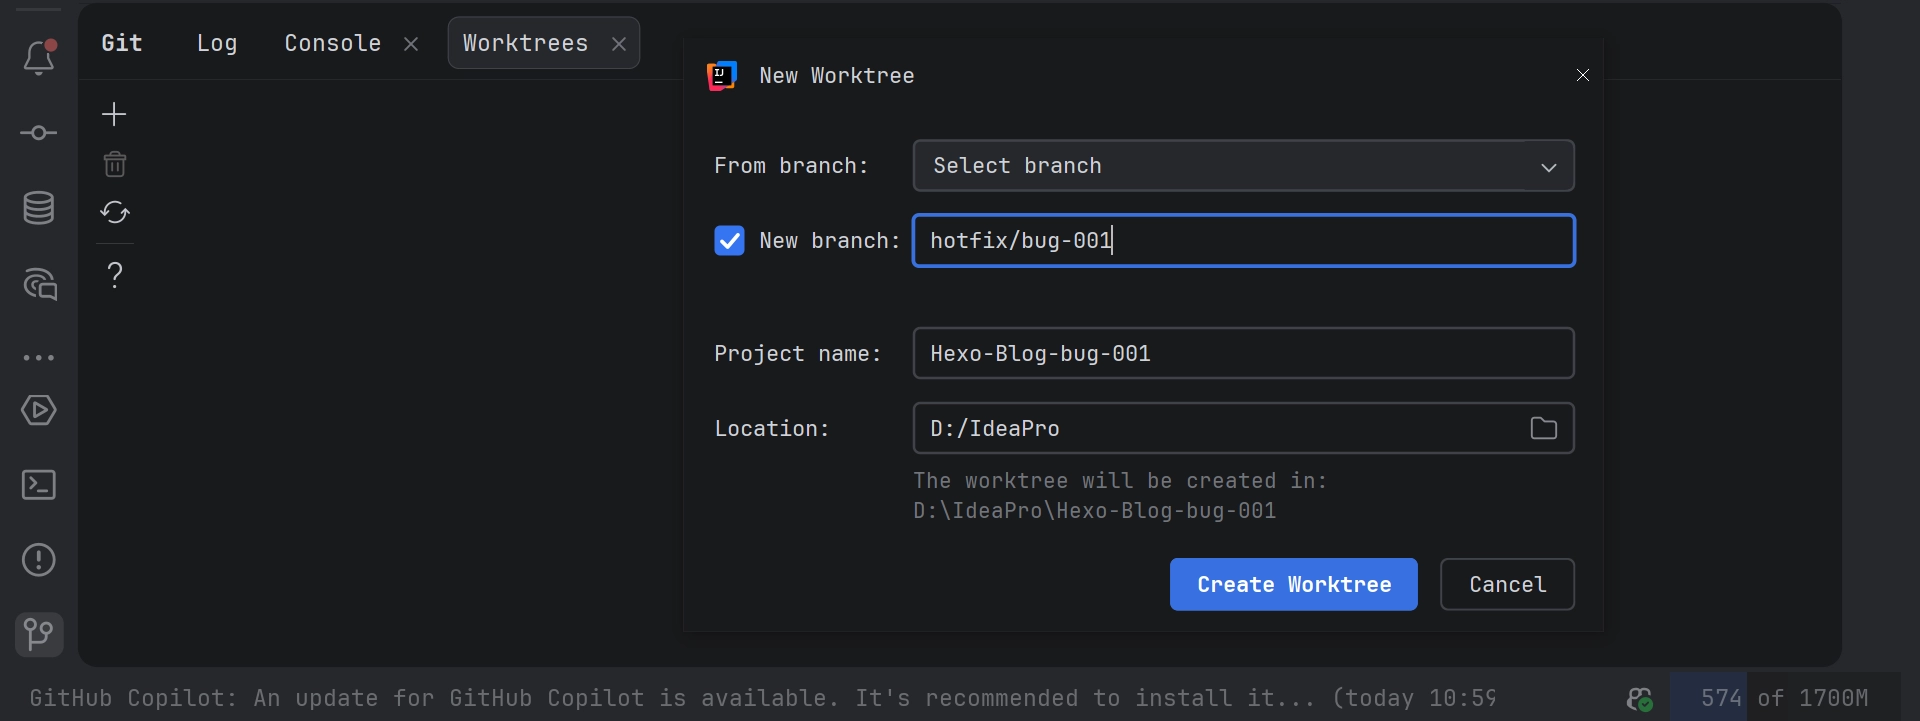
Task: Open the Copilot Chat tool window
Action: [39, 285]
